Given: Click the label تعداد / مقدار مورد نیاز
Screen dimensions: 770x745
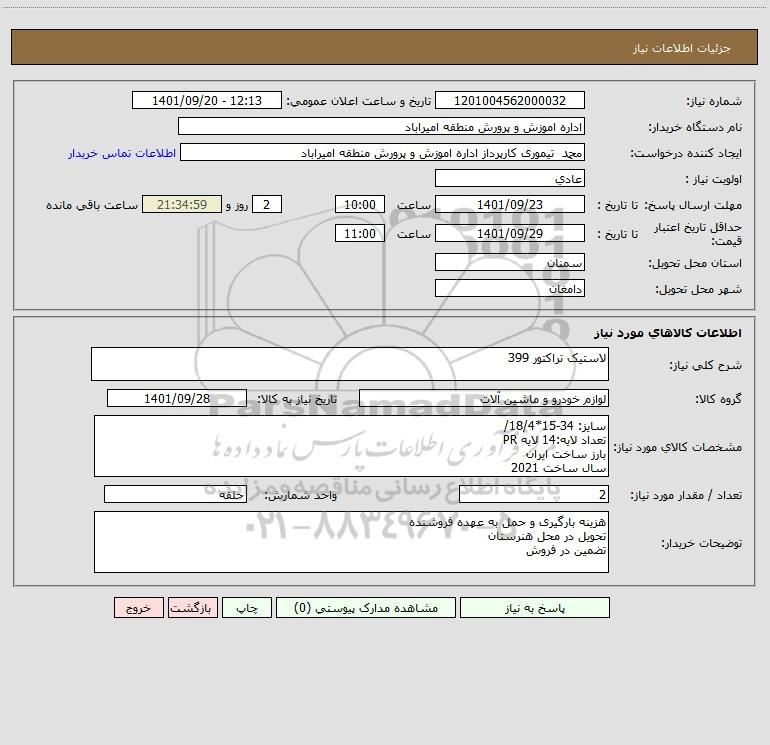Looking at the screenshot, I should point(686,495).
